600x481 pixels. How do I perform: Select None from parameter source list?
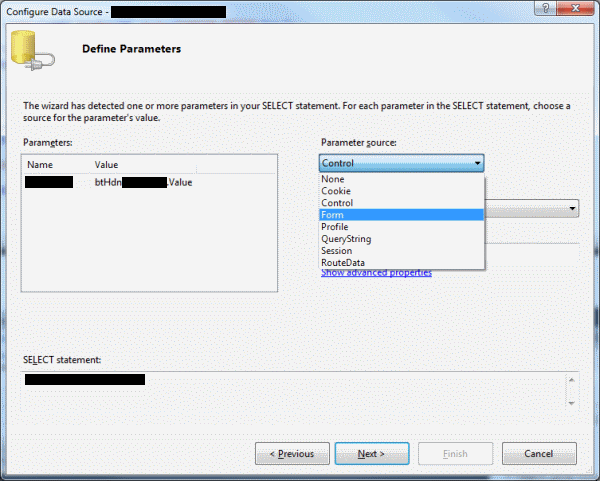pos(332,179)
